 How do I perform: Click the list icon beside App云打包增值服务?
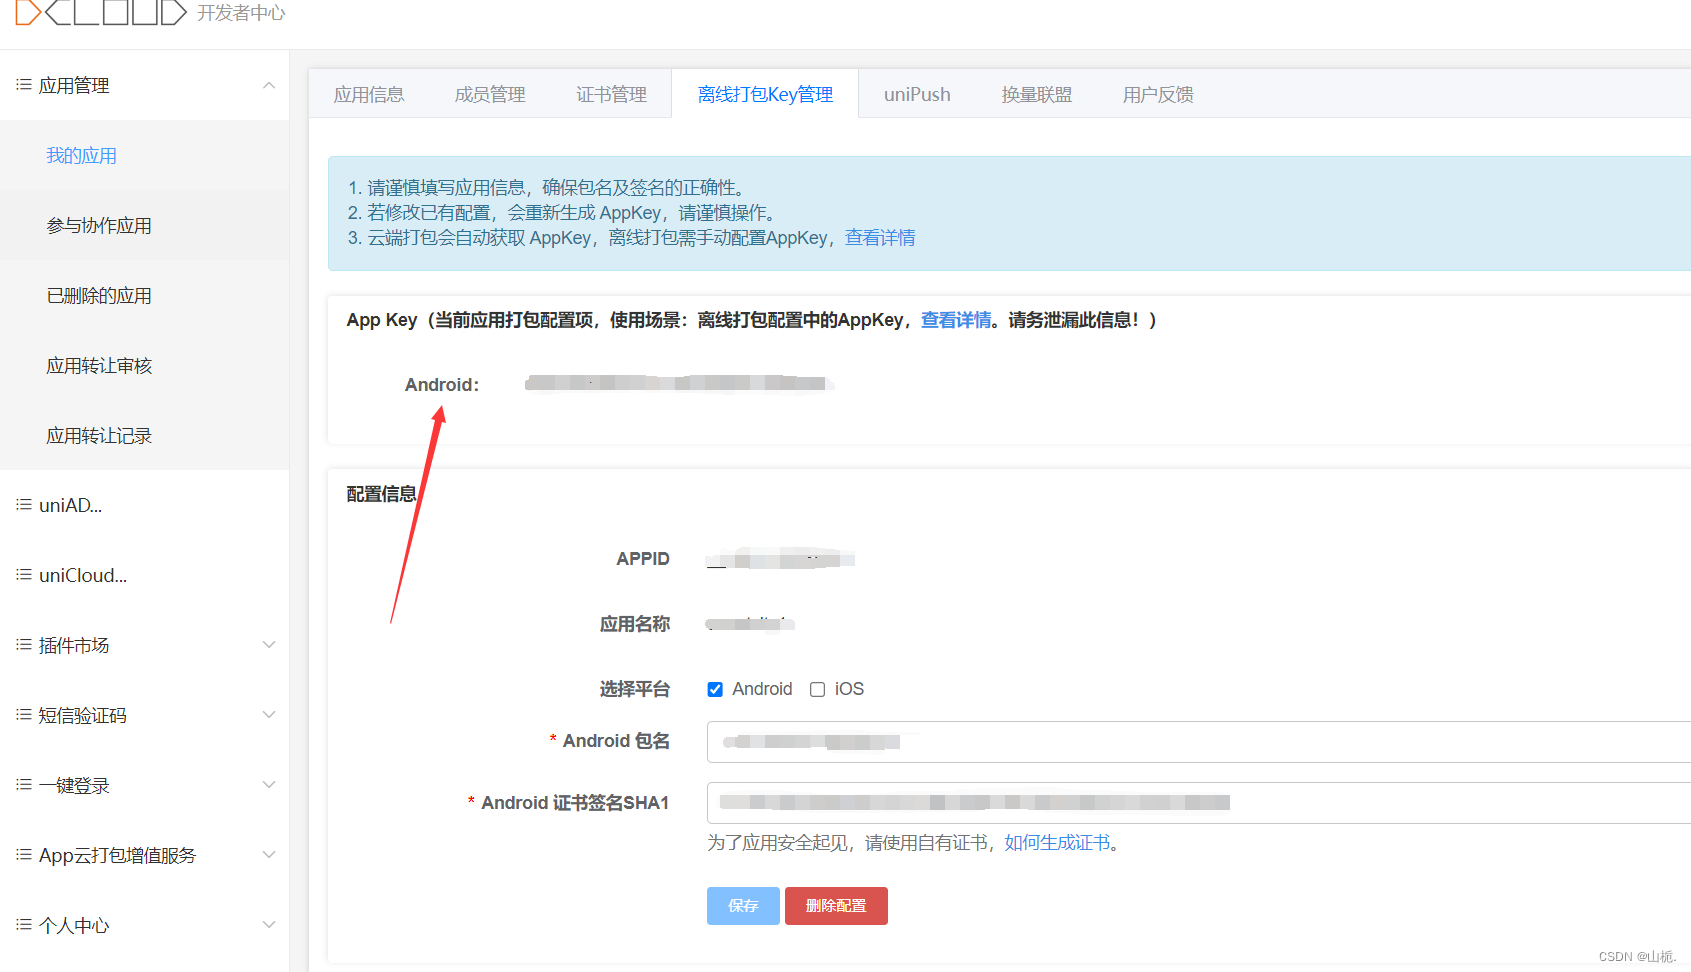(x=24, y=855)
